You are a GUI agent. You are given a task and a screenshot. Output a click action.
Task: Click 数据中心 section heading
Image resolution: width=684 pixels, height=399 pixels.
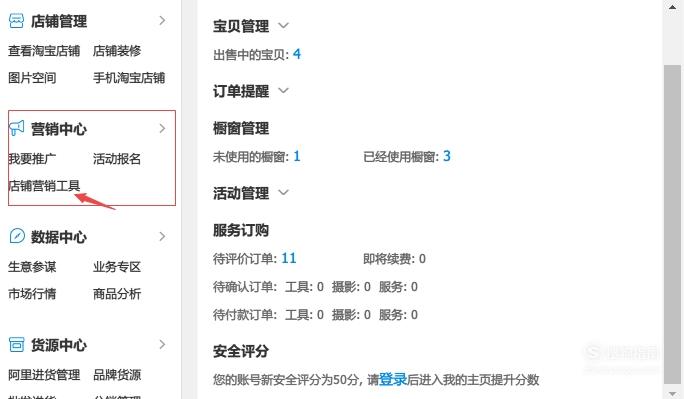[x=59, y=237]
